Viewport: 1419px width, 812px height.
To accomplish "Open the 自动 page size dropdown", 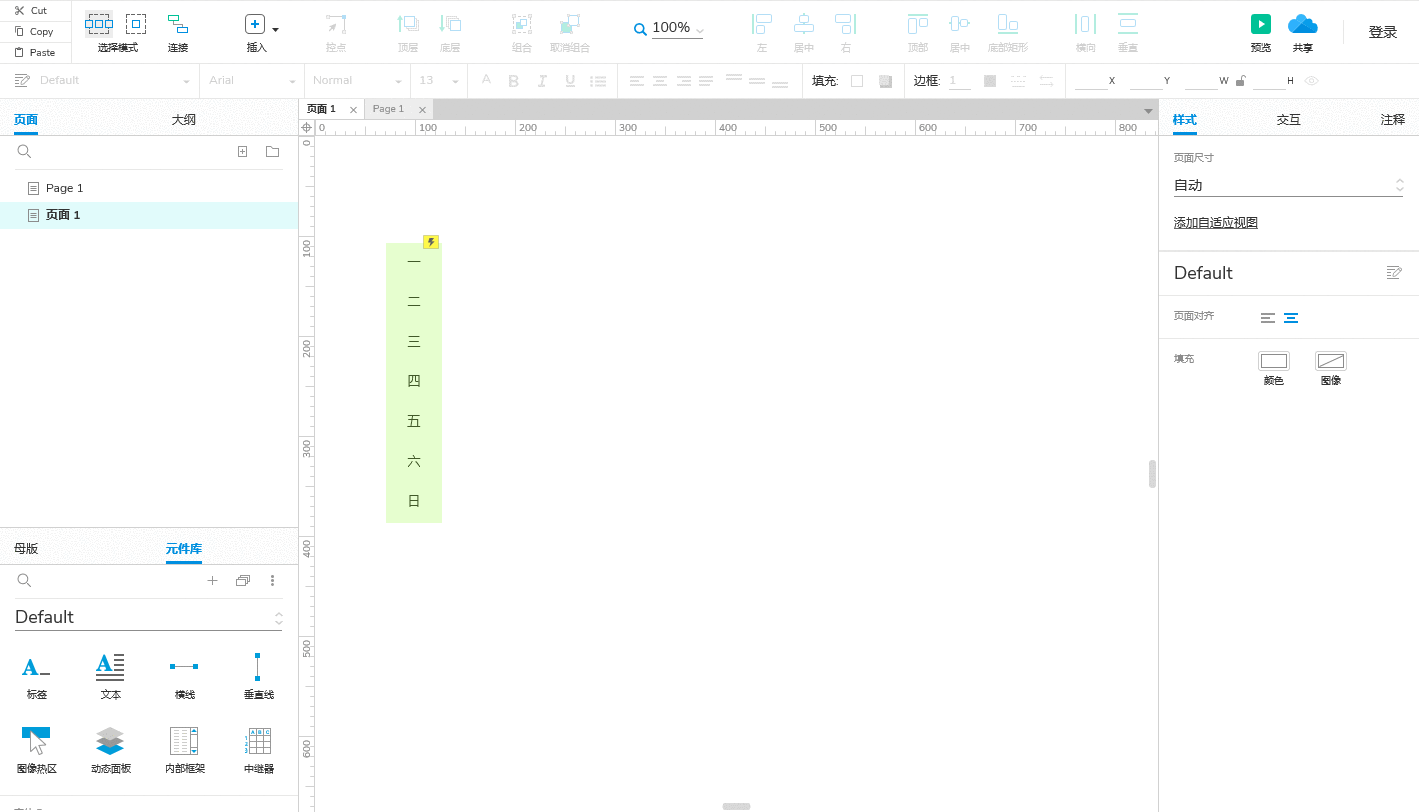I will pyautogui.click(x=1288, y=185).
